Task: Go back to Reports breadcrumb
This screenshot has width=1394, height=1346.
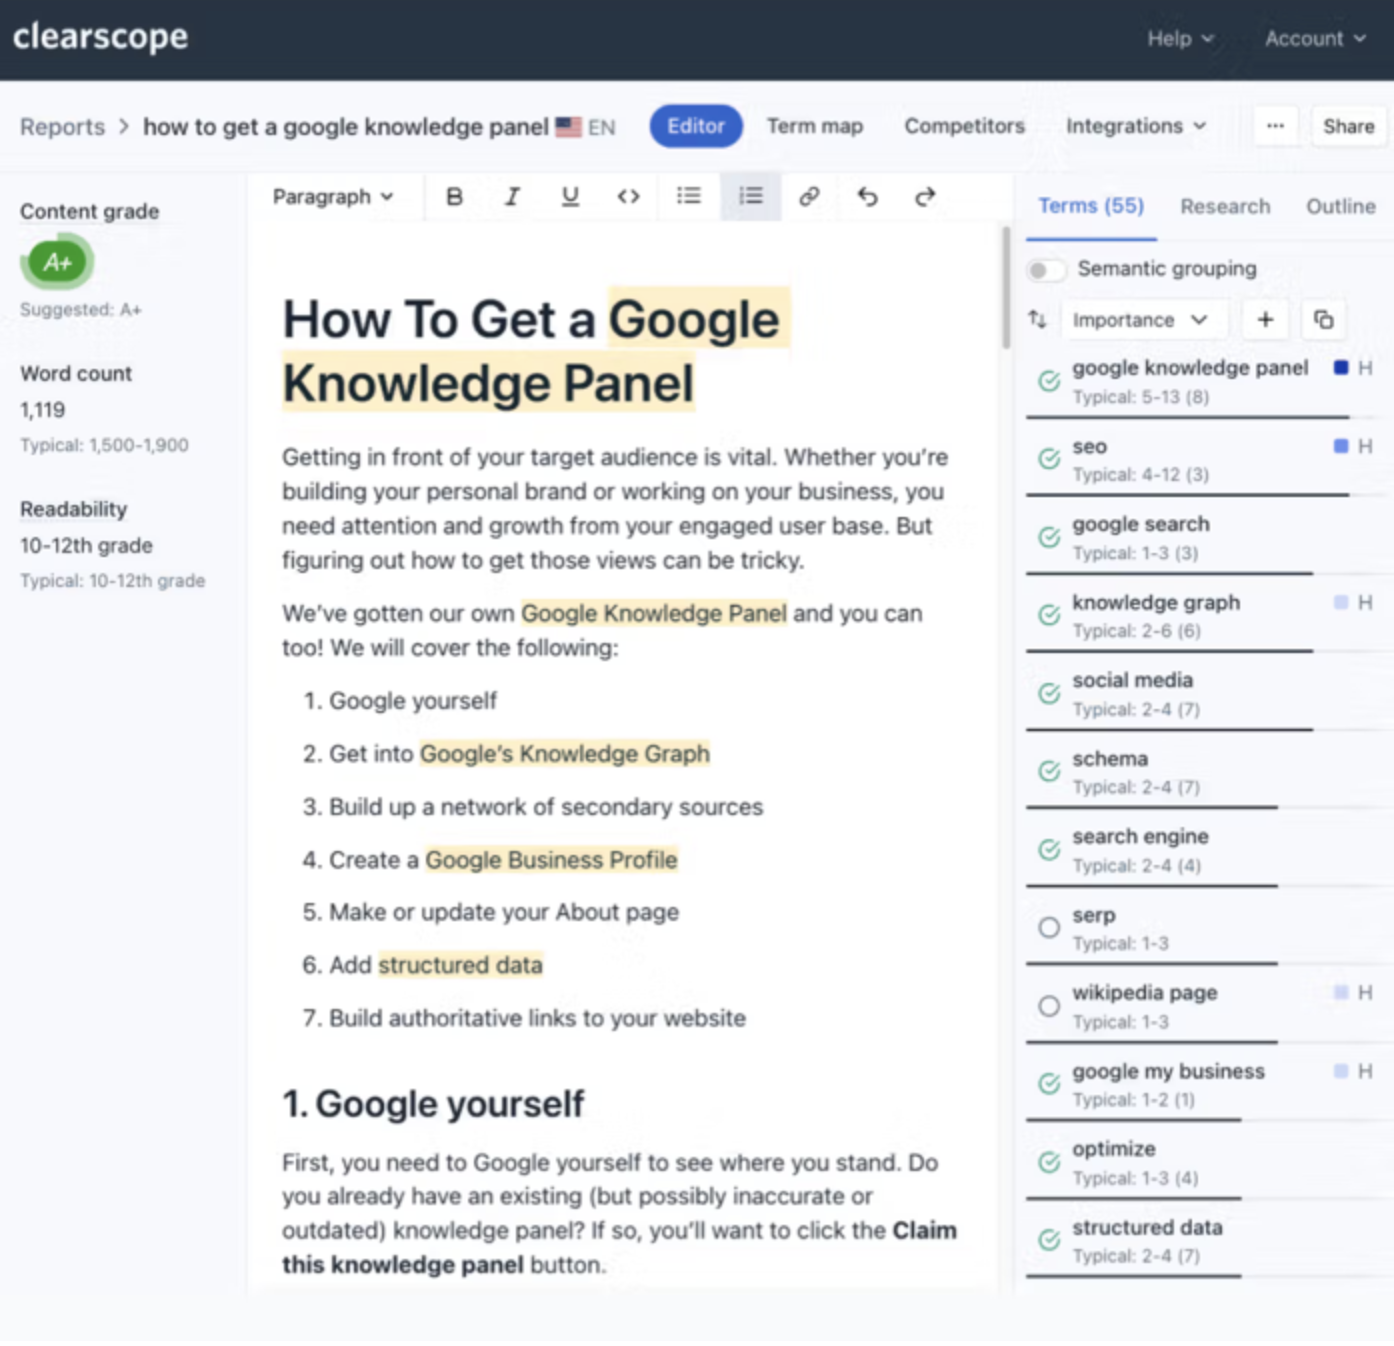Action: 62,127
